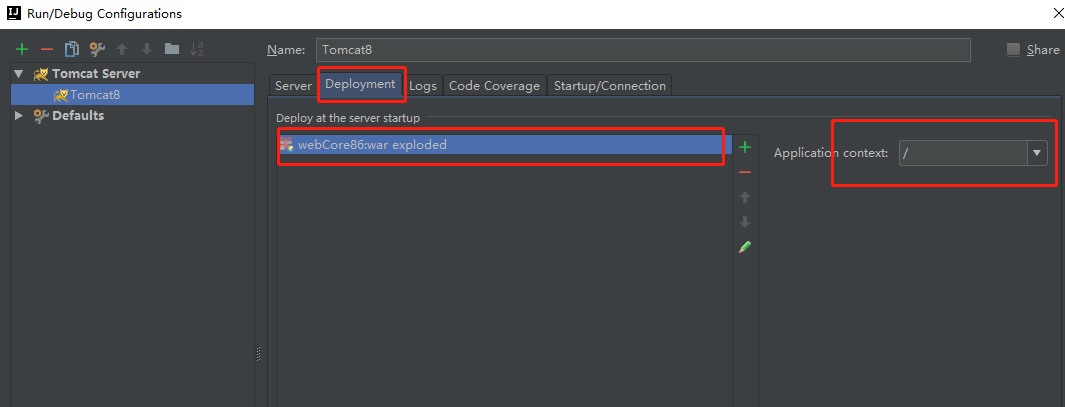
Task: Select Tomcat8 in the configuration tree
Action: tap(94, 95)
